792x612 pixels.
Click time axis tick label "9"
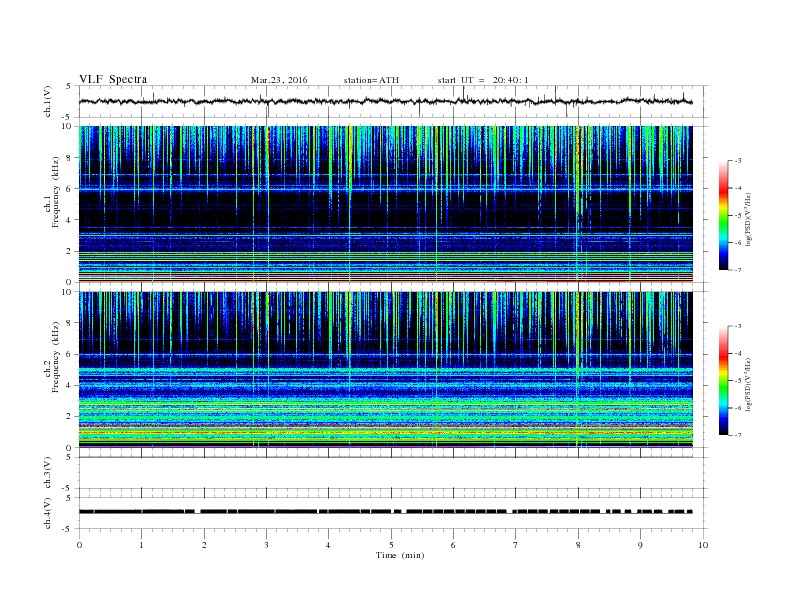[640, 545]
